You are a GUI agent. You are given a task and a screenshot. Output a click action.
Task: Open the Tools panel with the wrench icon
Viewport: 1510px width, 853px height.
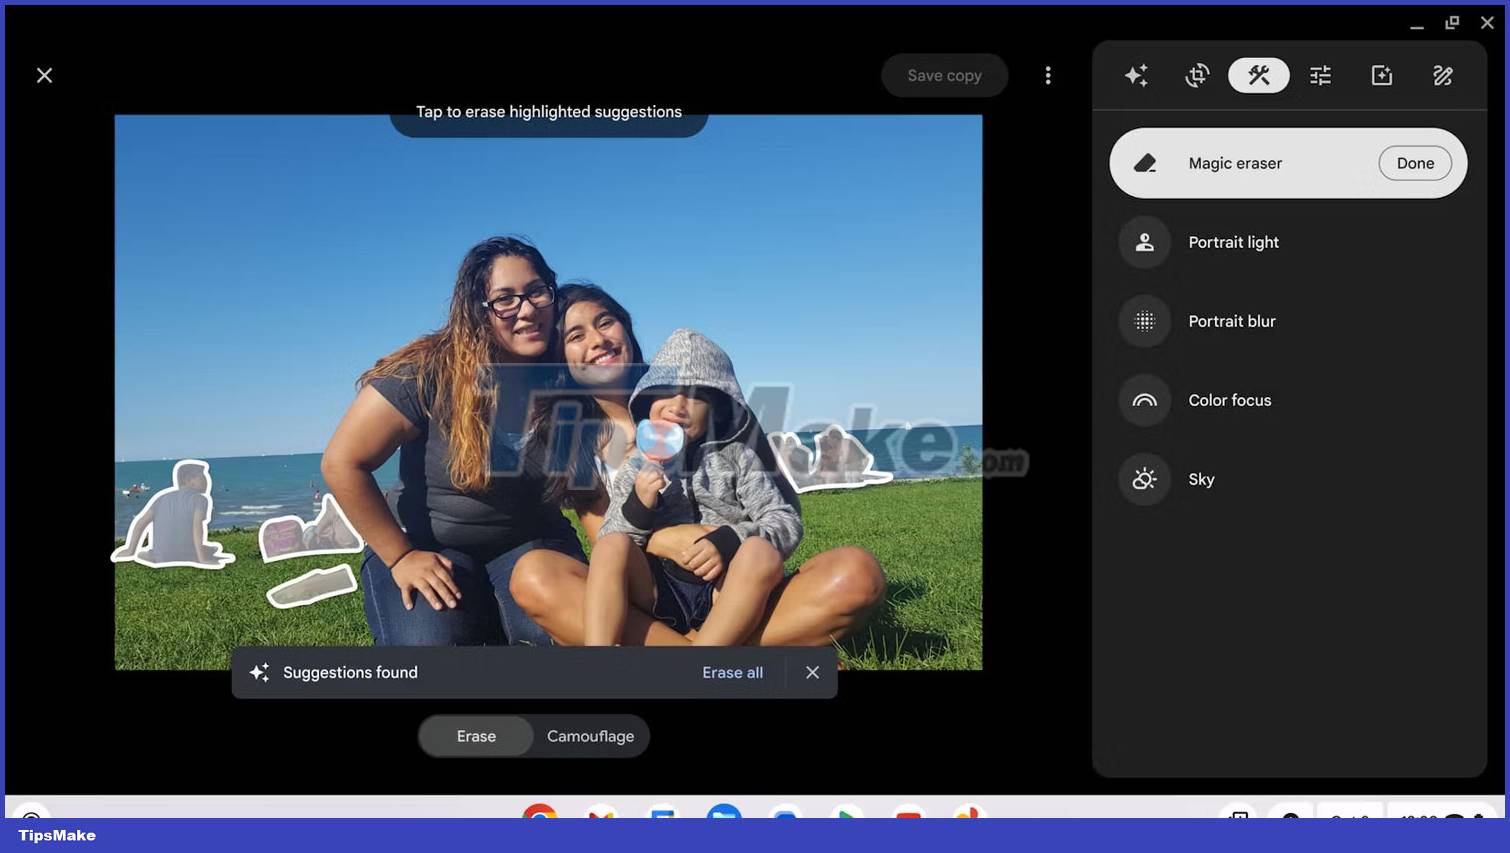click(1258, 75)
